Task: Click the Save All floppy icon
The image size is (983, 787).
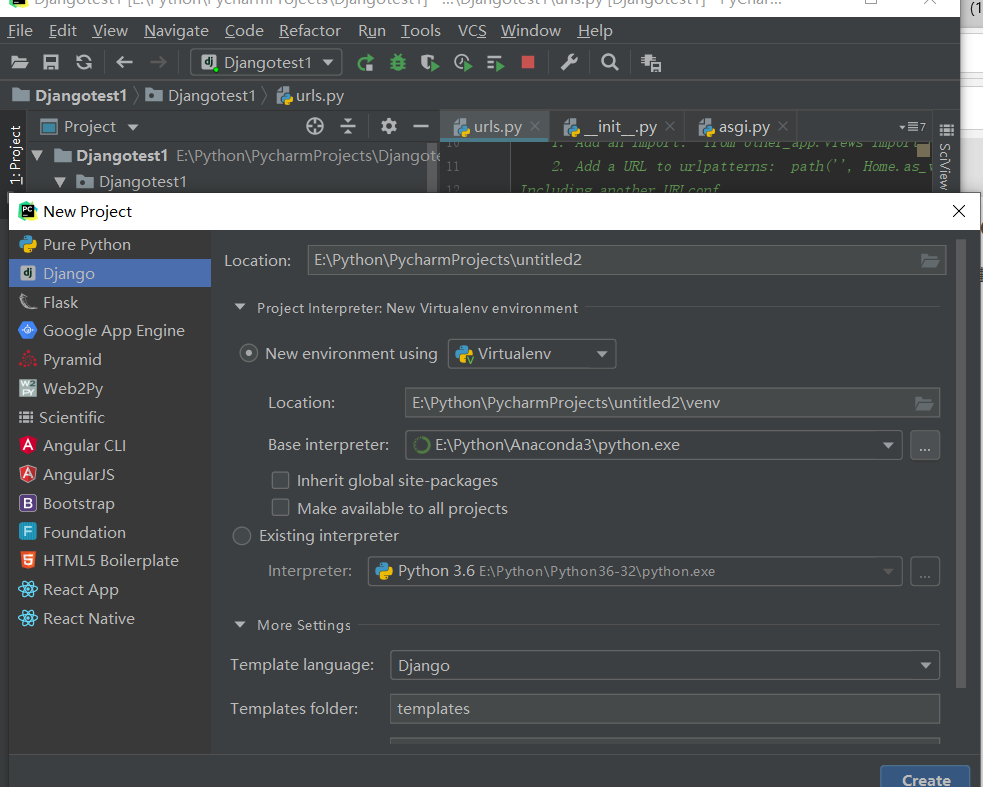Action: [x=51, y=62]
